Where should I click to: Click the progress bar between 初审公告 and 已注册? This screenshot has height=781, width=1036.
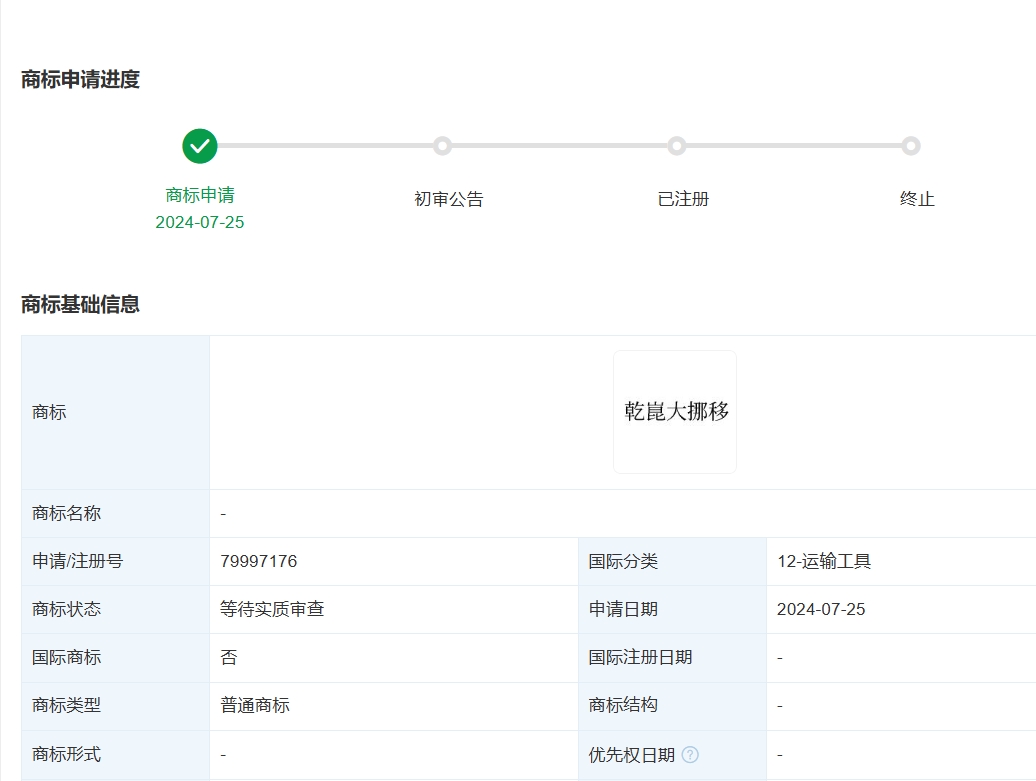(560, 145)
